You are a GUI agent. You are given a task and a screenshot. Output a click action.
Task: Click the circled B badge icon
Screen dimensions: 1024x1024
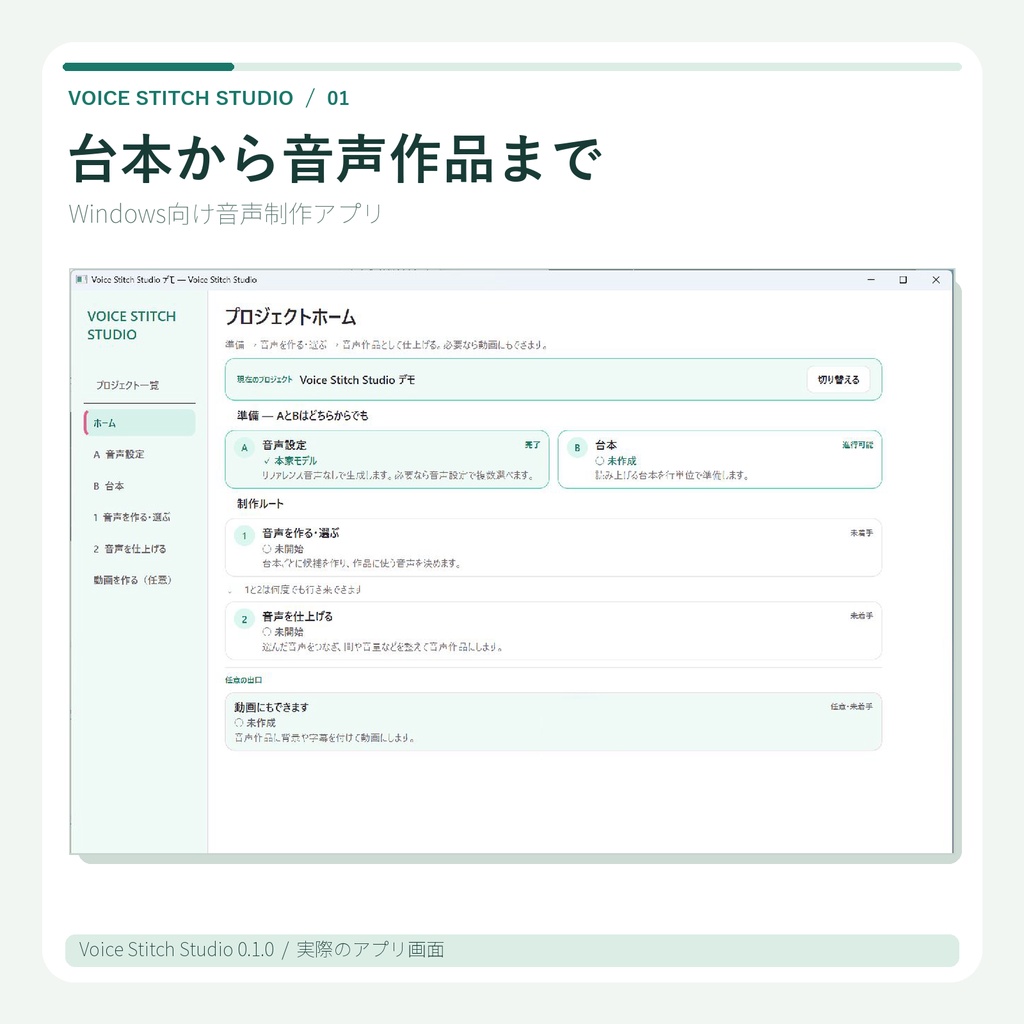click(577, 448)
